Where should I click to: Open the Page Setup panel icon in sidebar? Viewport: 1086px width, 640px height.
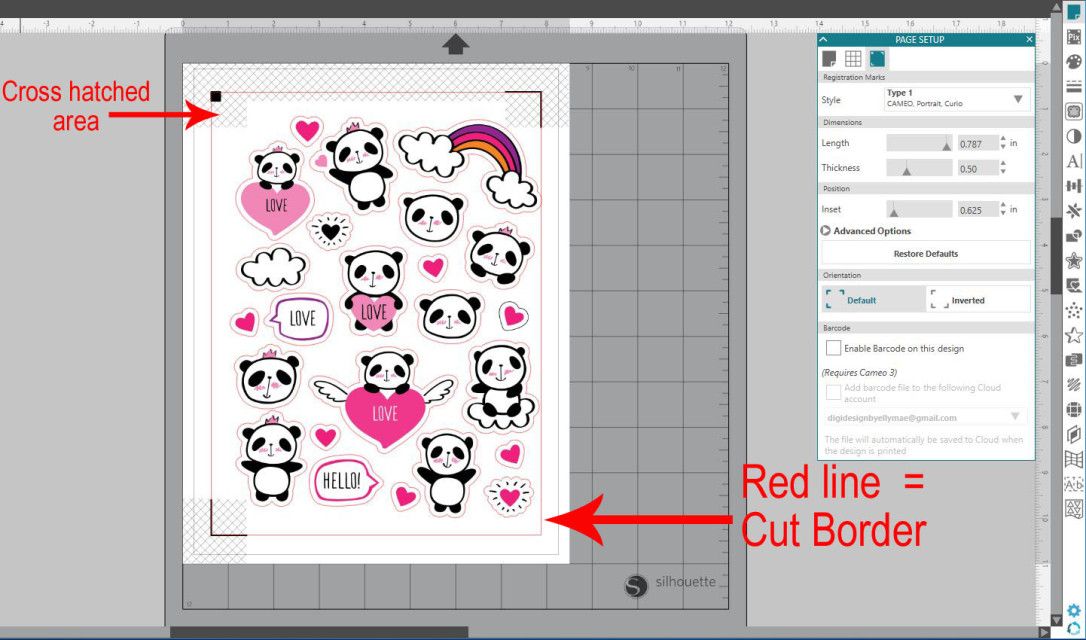coord(1074,12)
